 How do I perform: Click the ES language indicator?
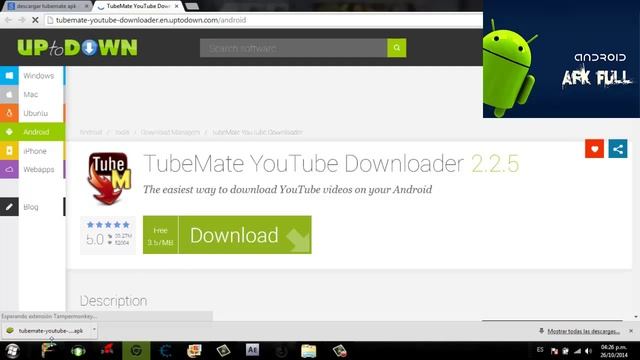[x=540, y=350]
